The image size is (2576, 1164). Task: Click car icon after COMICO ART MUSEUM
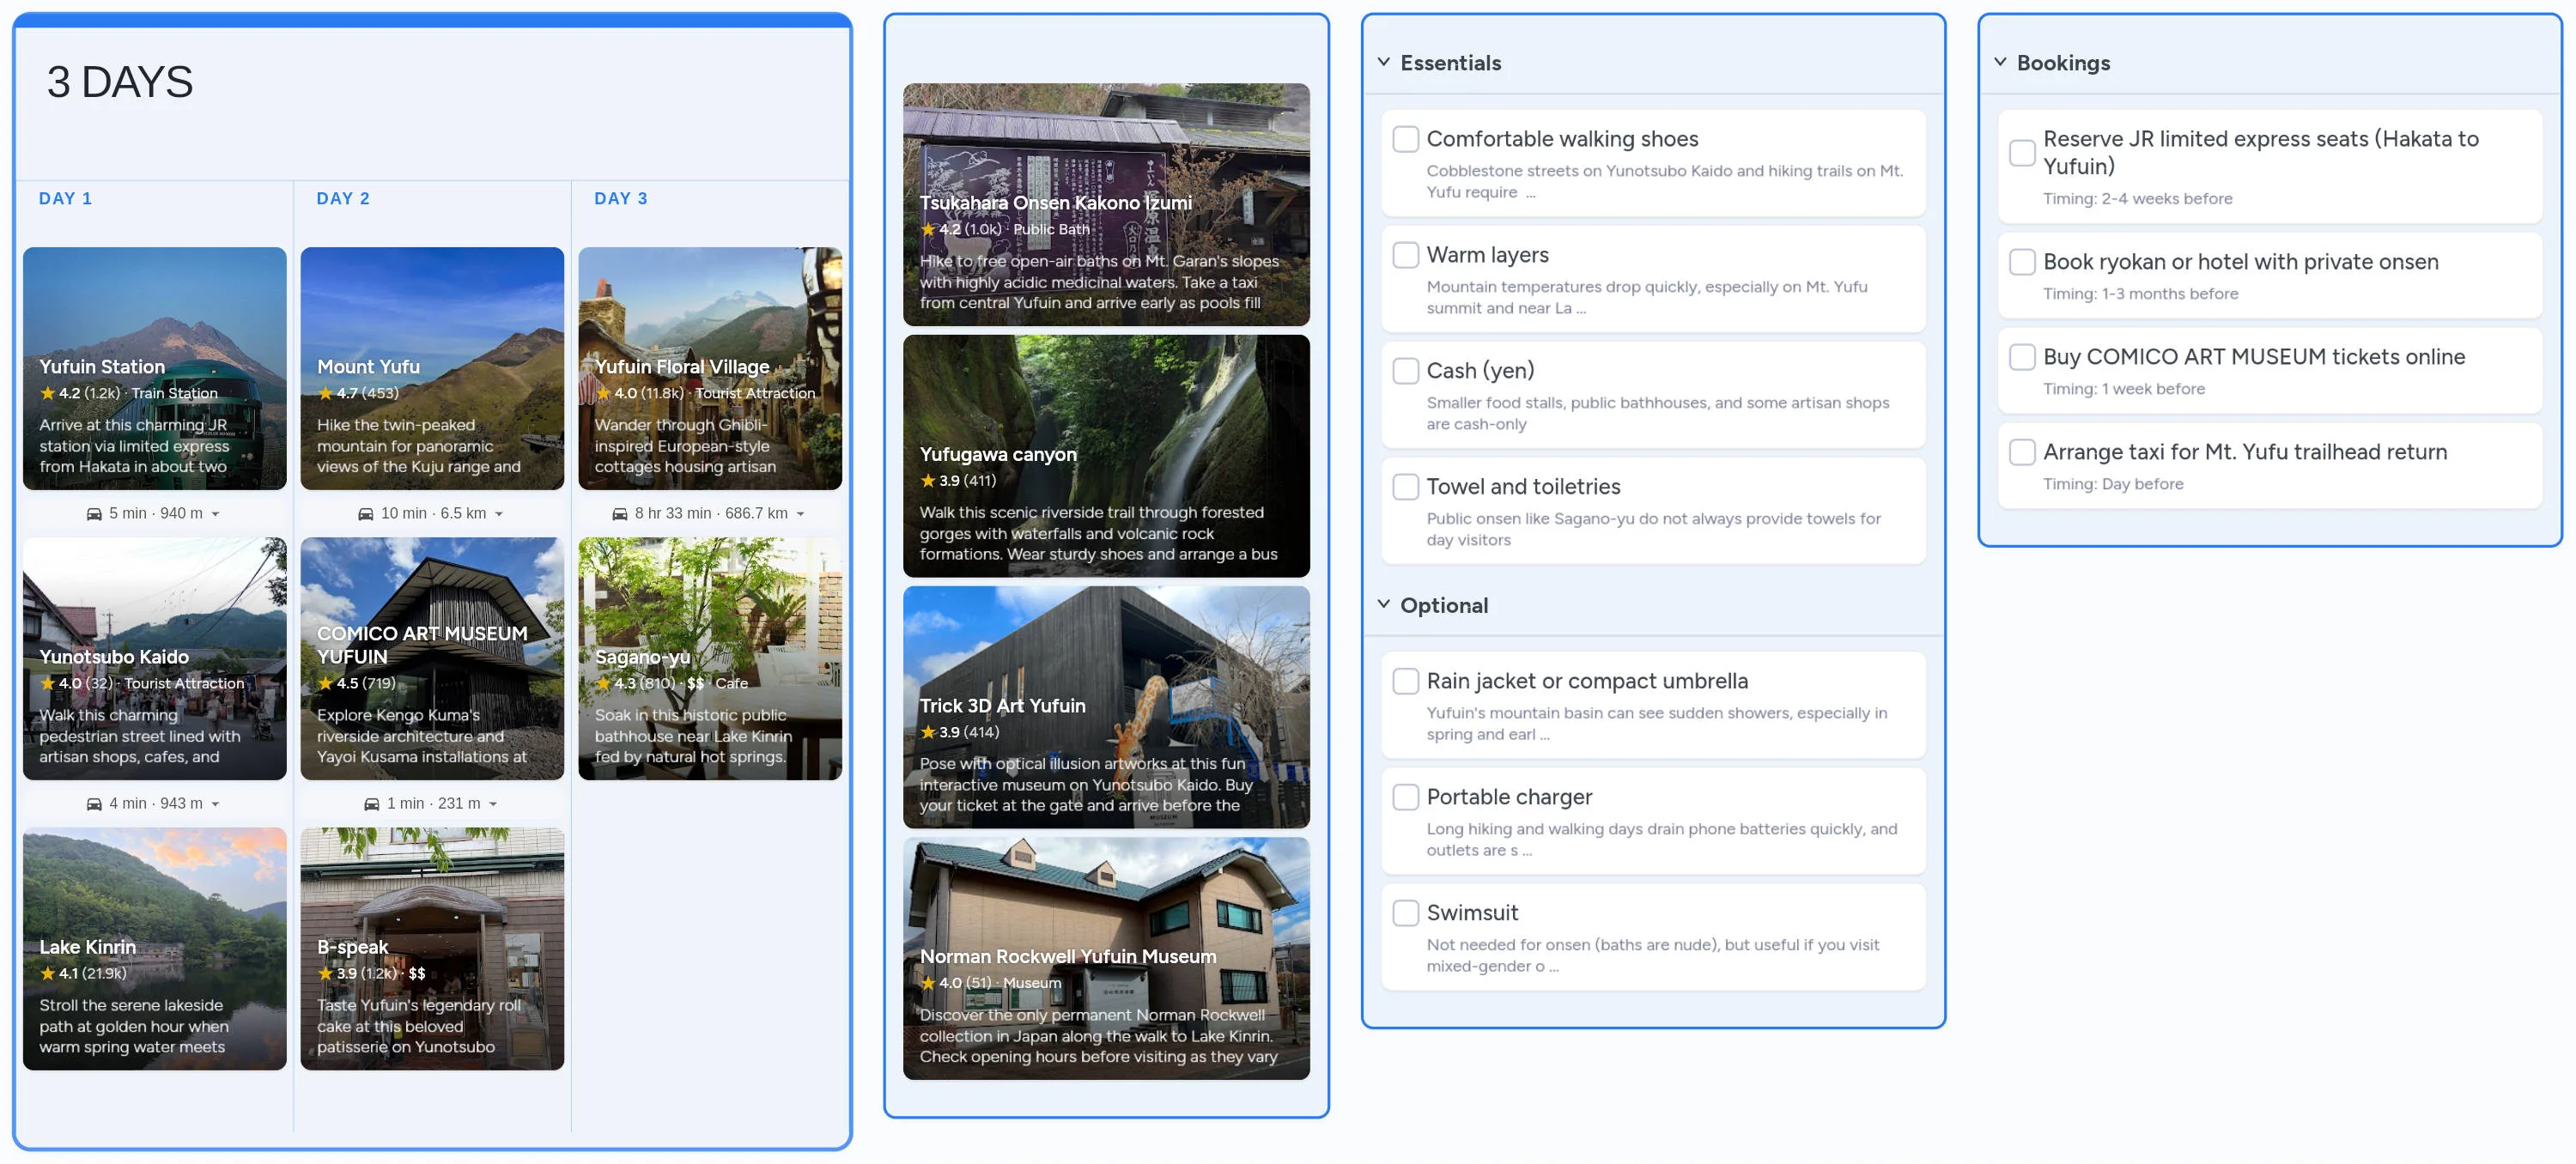click(372, 804)
